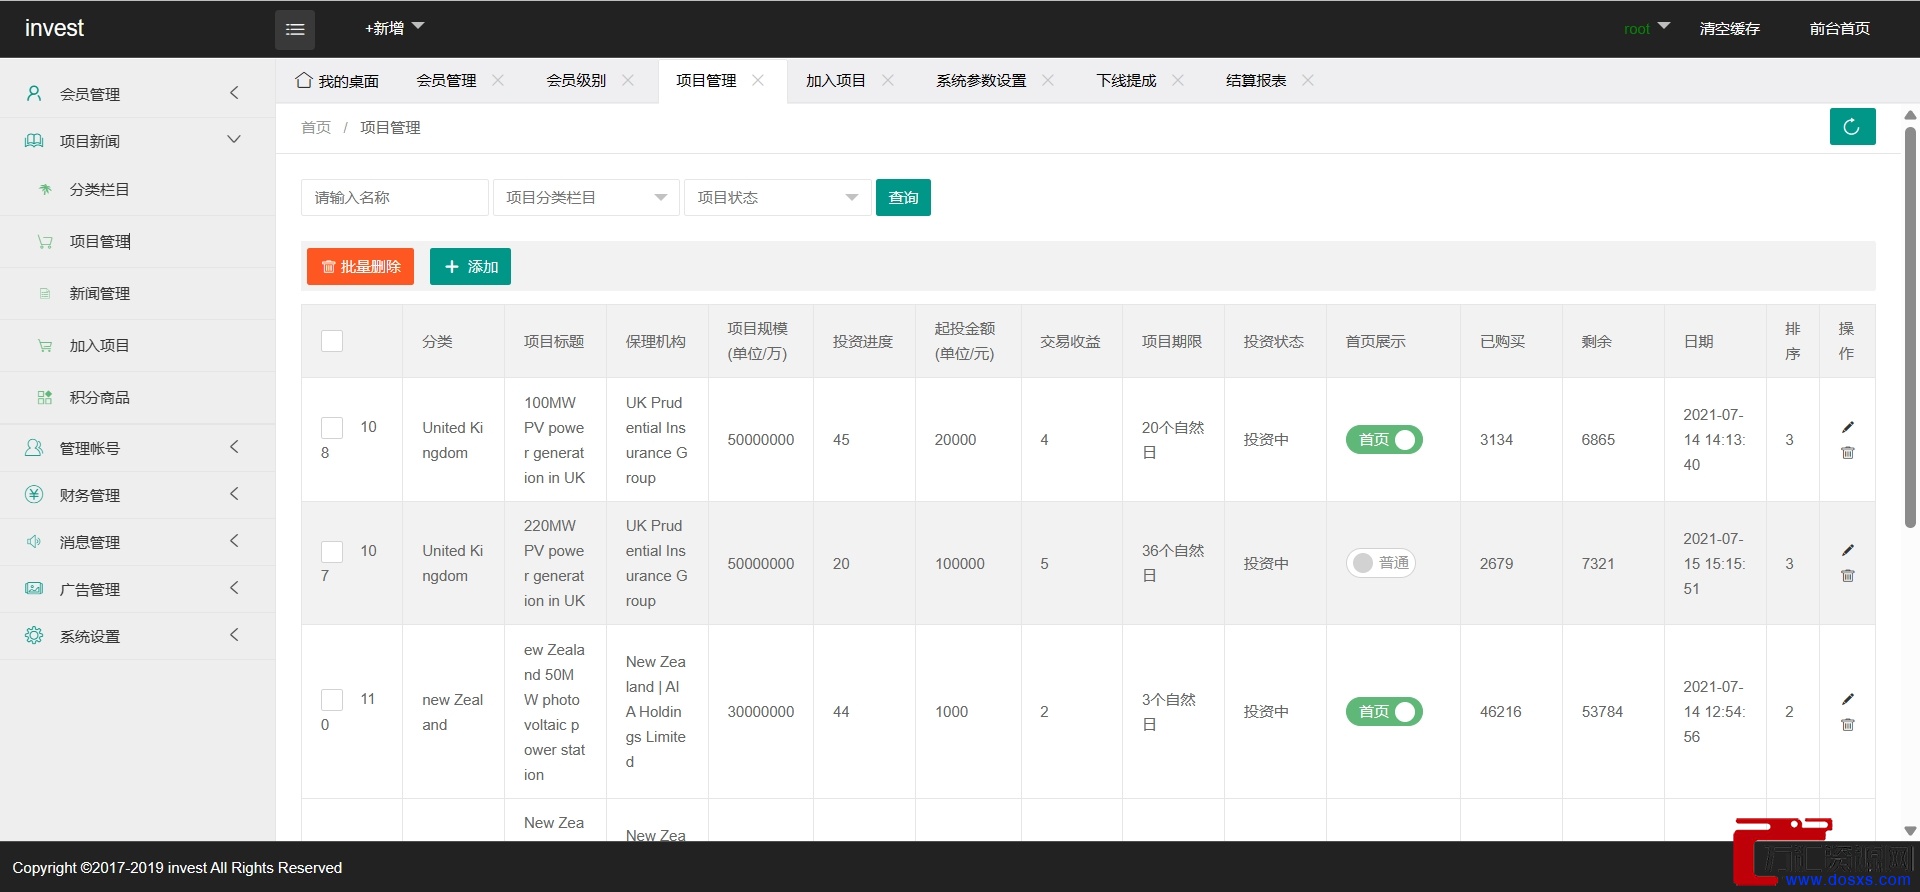Click the scrollbar down arrow
Viewport: 1920px width, 892px height.
tap(1910, 831)
